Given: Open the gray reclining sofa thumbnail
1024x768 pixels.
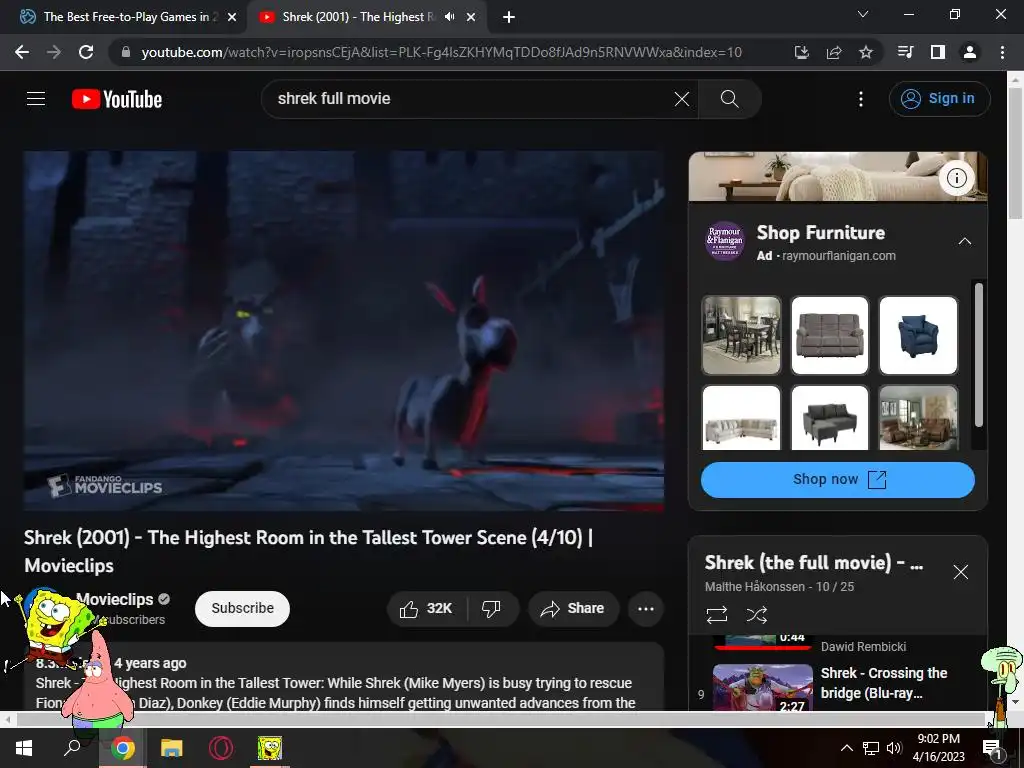Looking at the screenshot, I should [x=829, y=336].
